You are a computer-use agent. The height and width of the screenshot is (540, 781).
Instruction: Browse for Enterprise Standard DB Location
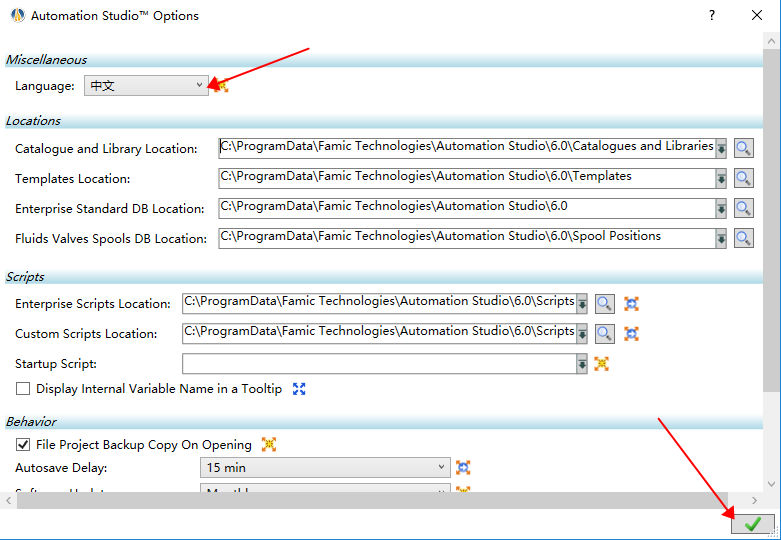tap(743, 208)
